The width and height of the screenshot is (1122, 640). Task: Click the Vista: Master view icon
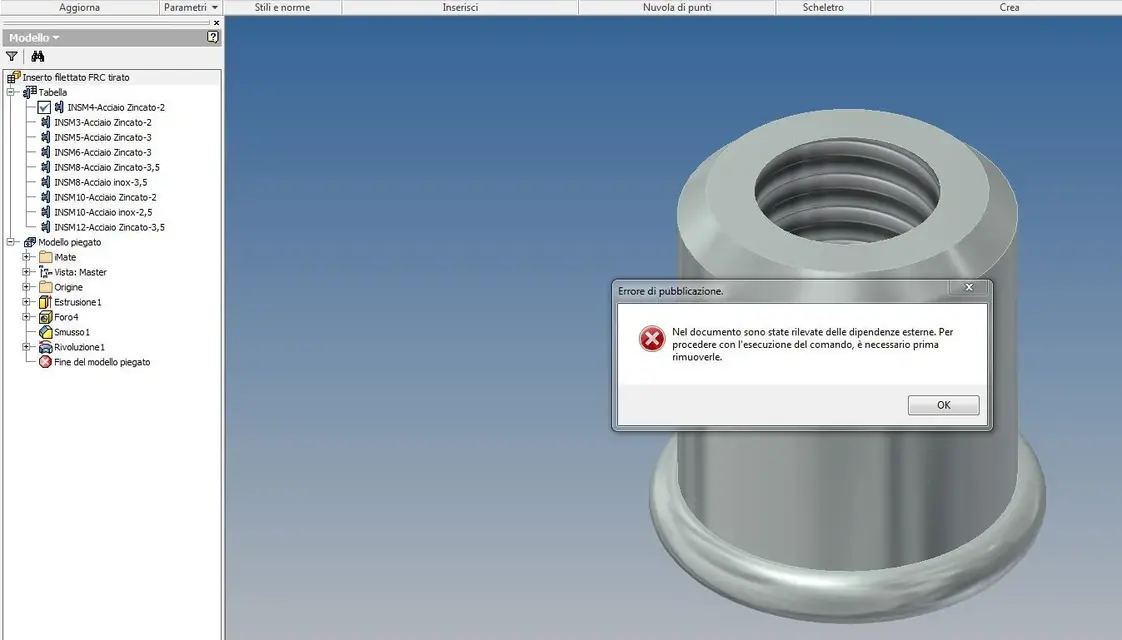coord(46,272)
